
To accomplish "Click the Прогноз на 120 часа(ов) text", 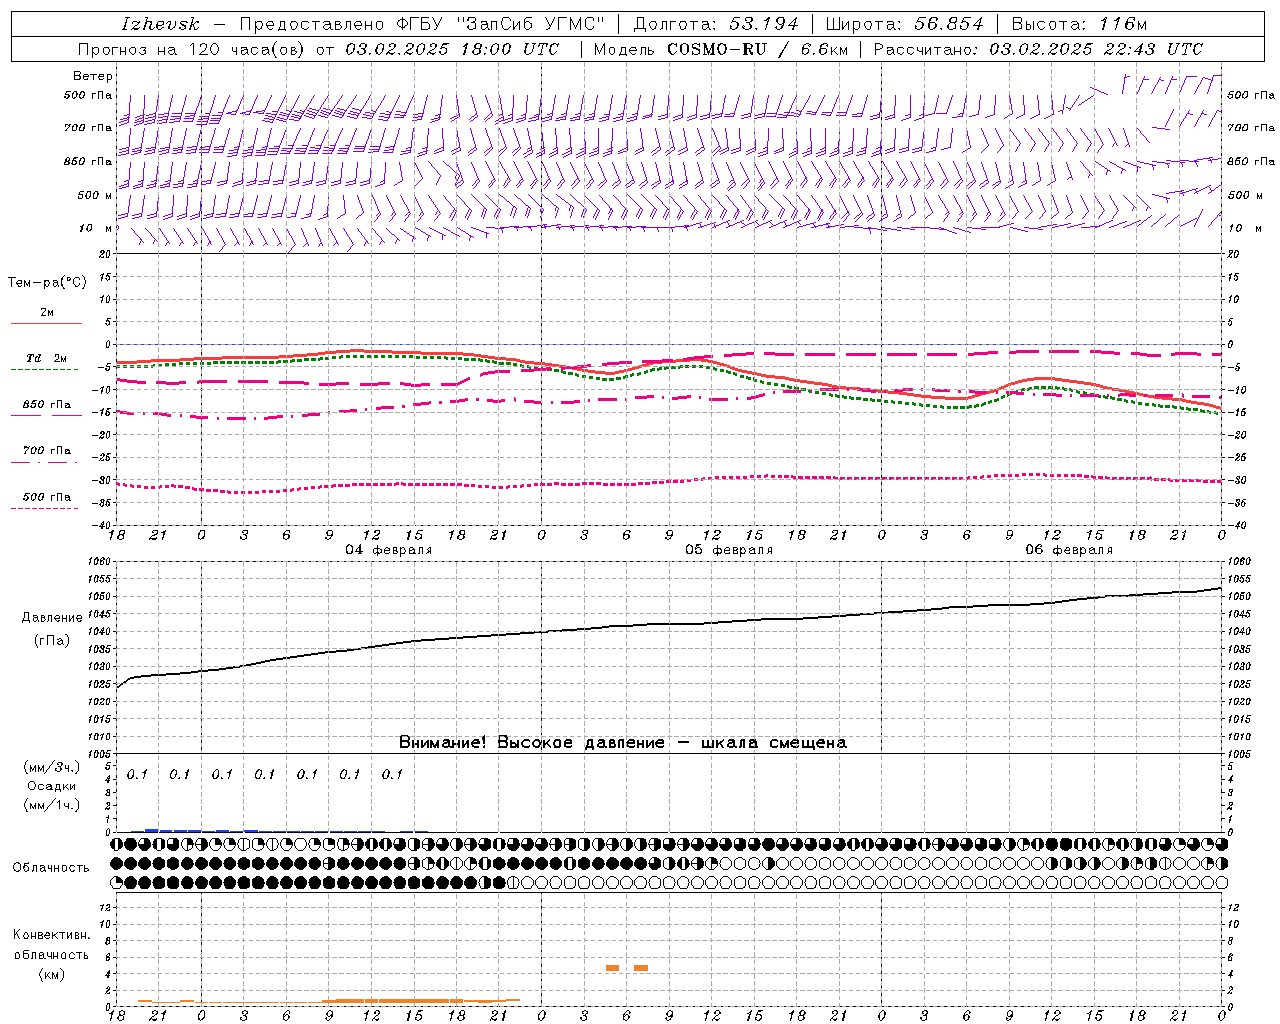I will pyautogui.click(x=193, y=49).
